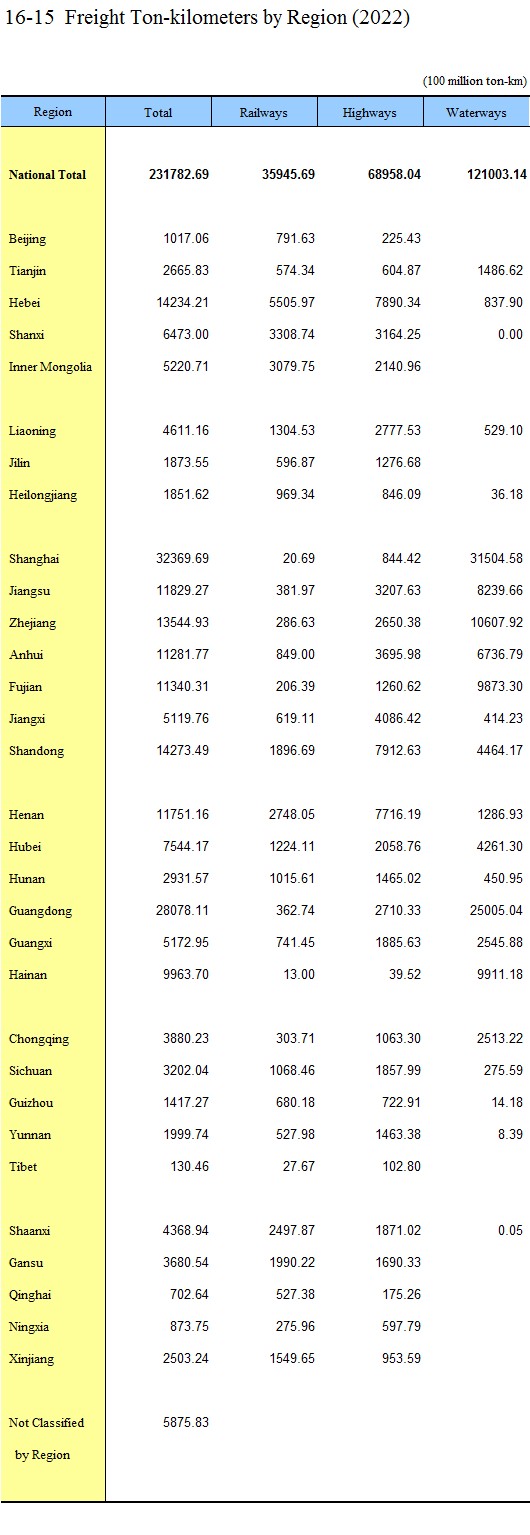Click the Hainan railways value 13.00
Screen dimensions: 530x1535
(x=299, y=975)
